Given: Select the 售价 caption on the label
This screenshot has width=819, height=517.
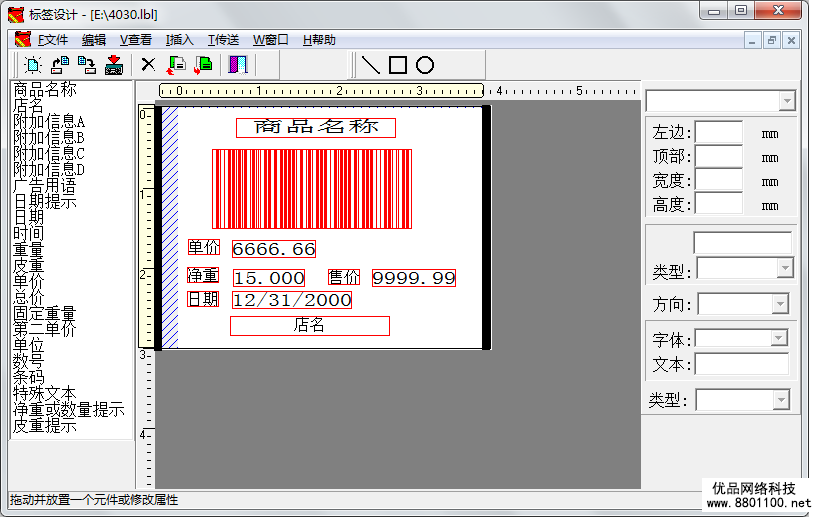Looking at the screenshot, I should click(x=344, y=277).
